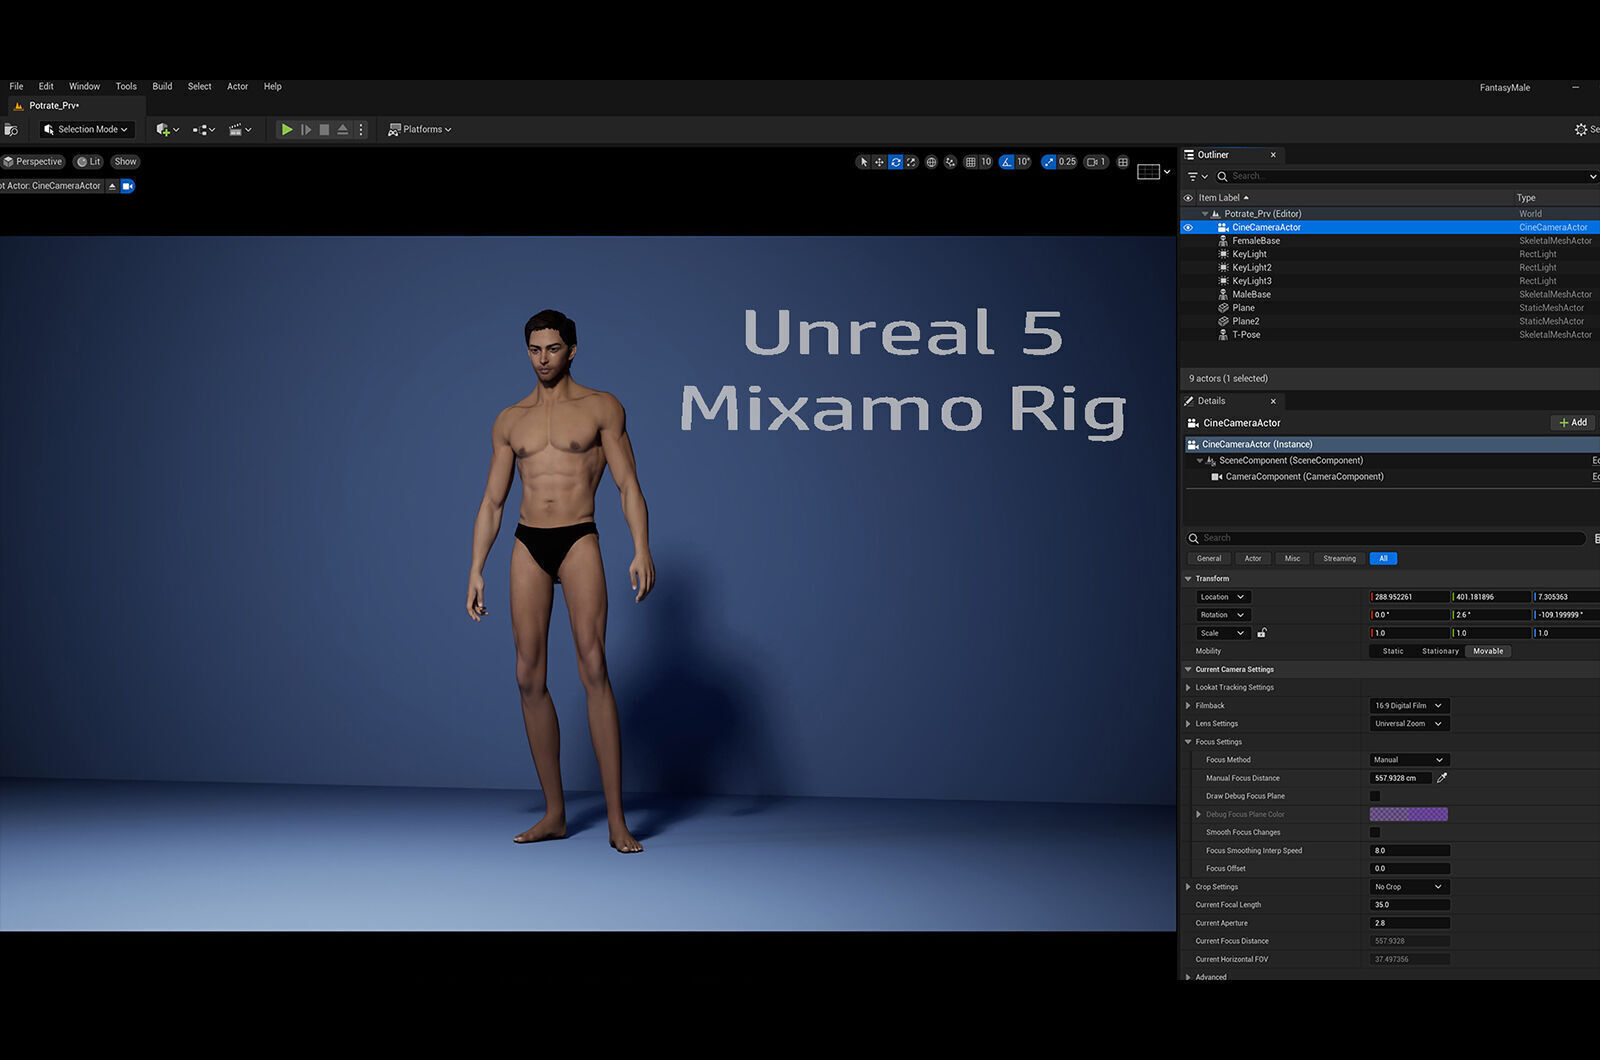Open the viewport Show menu
Image resolution: width=1600 pixels, height=1060 pixels.
click(x=125, y=161)
